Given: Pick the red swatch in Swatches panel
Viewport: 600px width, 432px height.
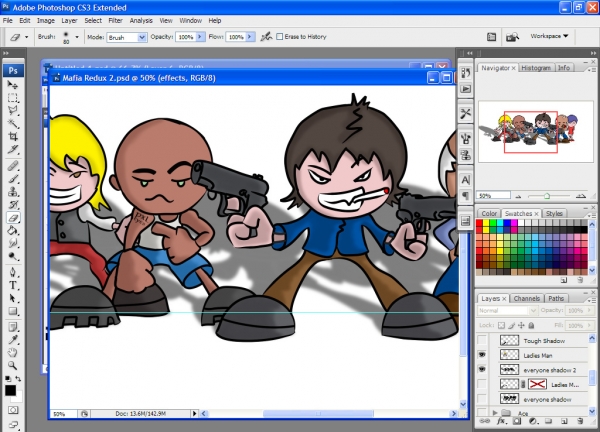Looking at the screenshot, I should coord(479,223).
